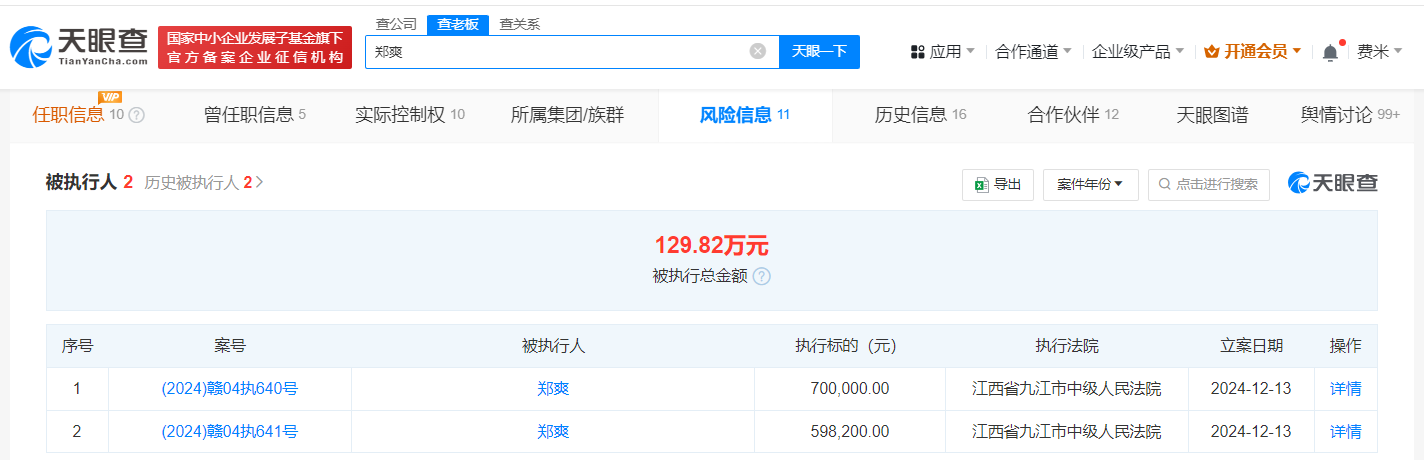Image resolution: width=1424 pixels, height=460 pixels.
Task: Select the 查老板 search tab
Action: click(x=458, y=25)
